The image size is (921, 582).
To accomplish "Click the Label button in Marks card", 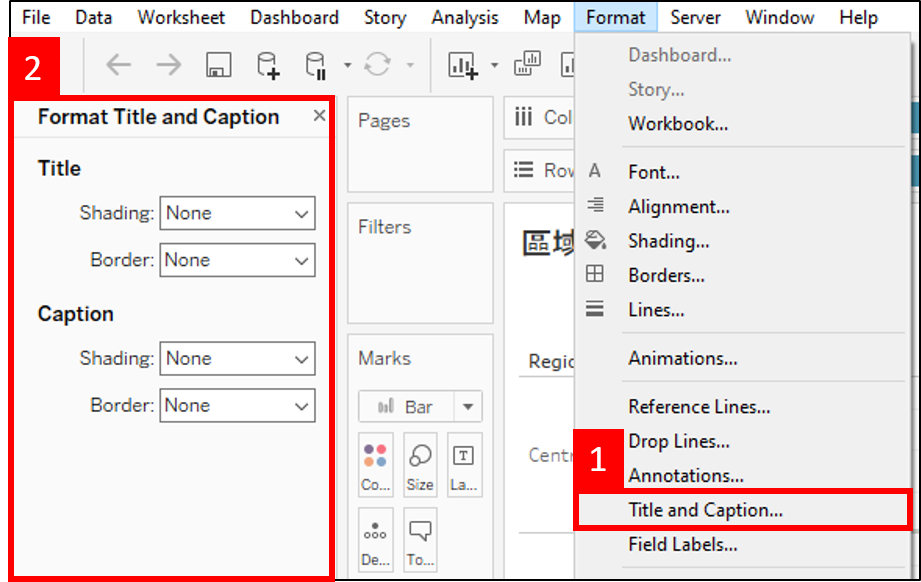I will click(464, 465).
